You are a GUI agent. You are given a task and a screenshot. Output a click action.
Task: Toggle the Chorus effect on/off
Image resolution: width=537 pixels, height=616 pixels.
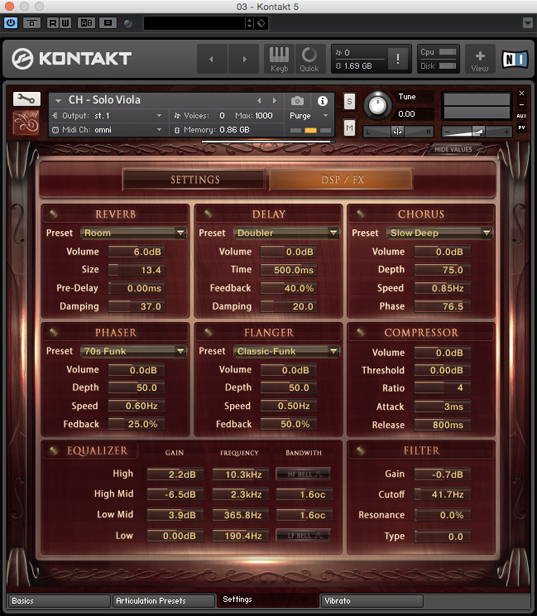click(x=360, y=214)
